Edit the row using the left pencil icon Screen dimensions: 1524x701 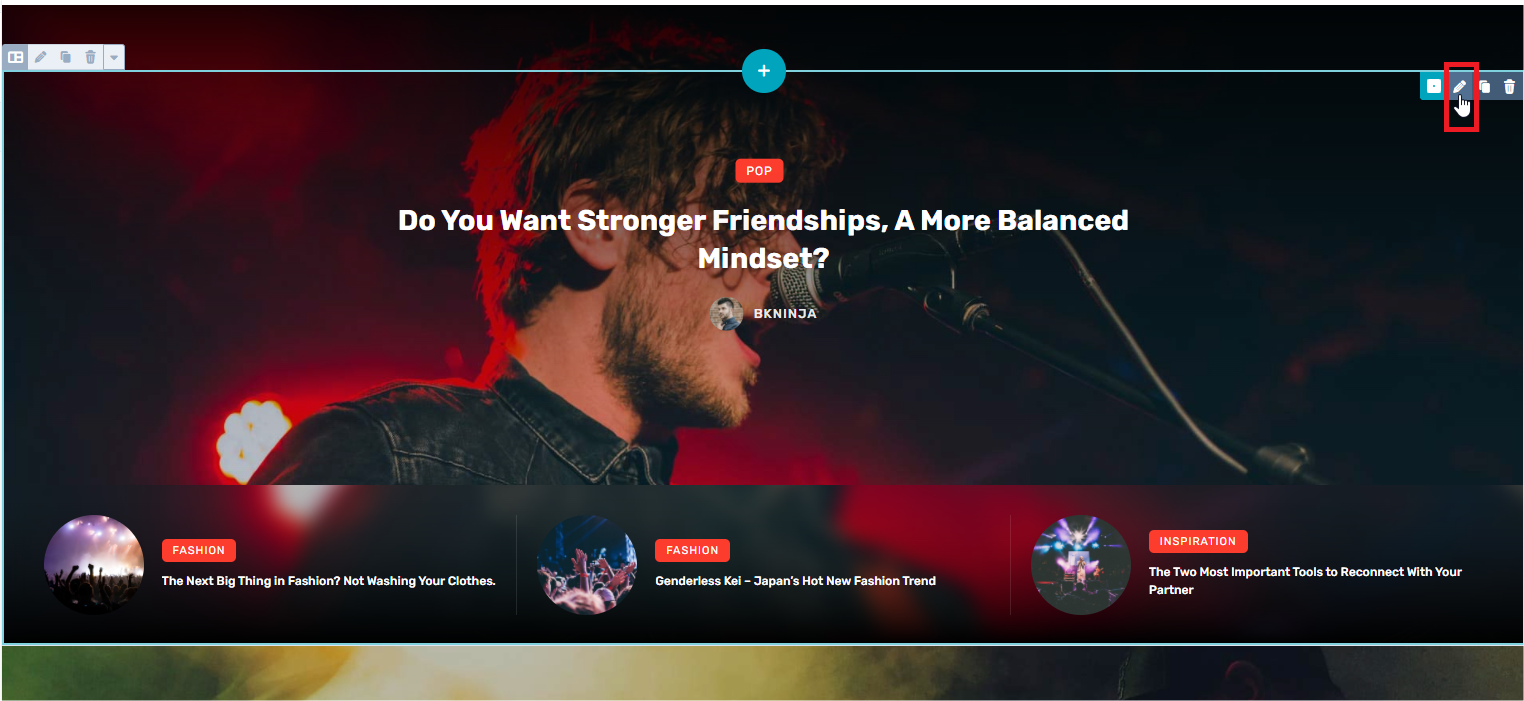click(41, 57)
